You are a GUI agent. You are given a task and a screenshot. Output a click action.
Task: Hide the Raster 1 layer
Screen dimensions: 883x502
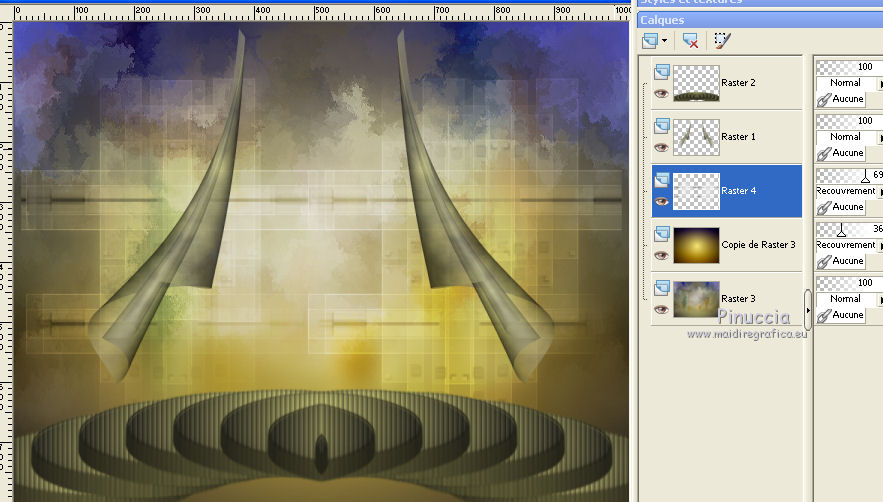[662, 148]
